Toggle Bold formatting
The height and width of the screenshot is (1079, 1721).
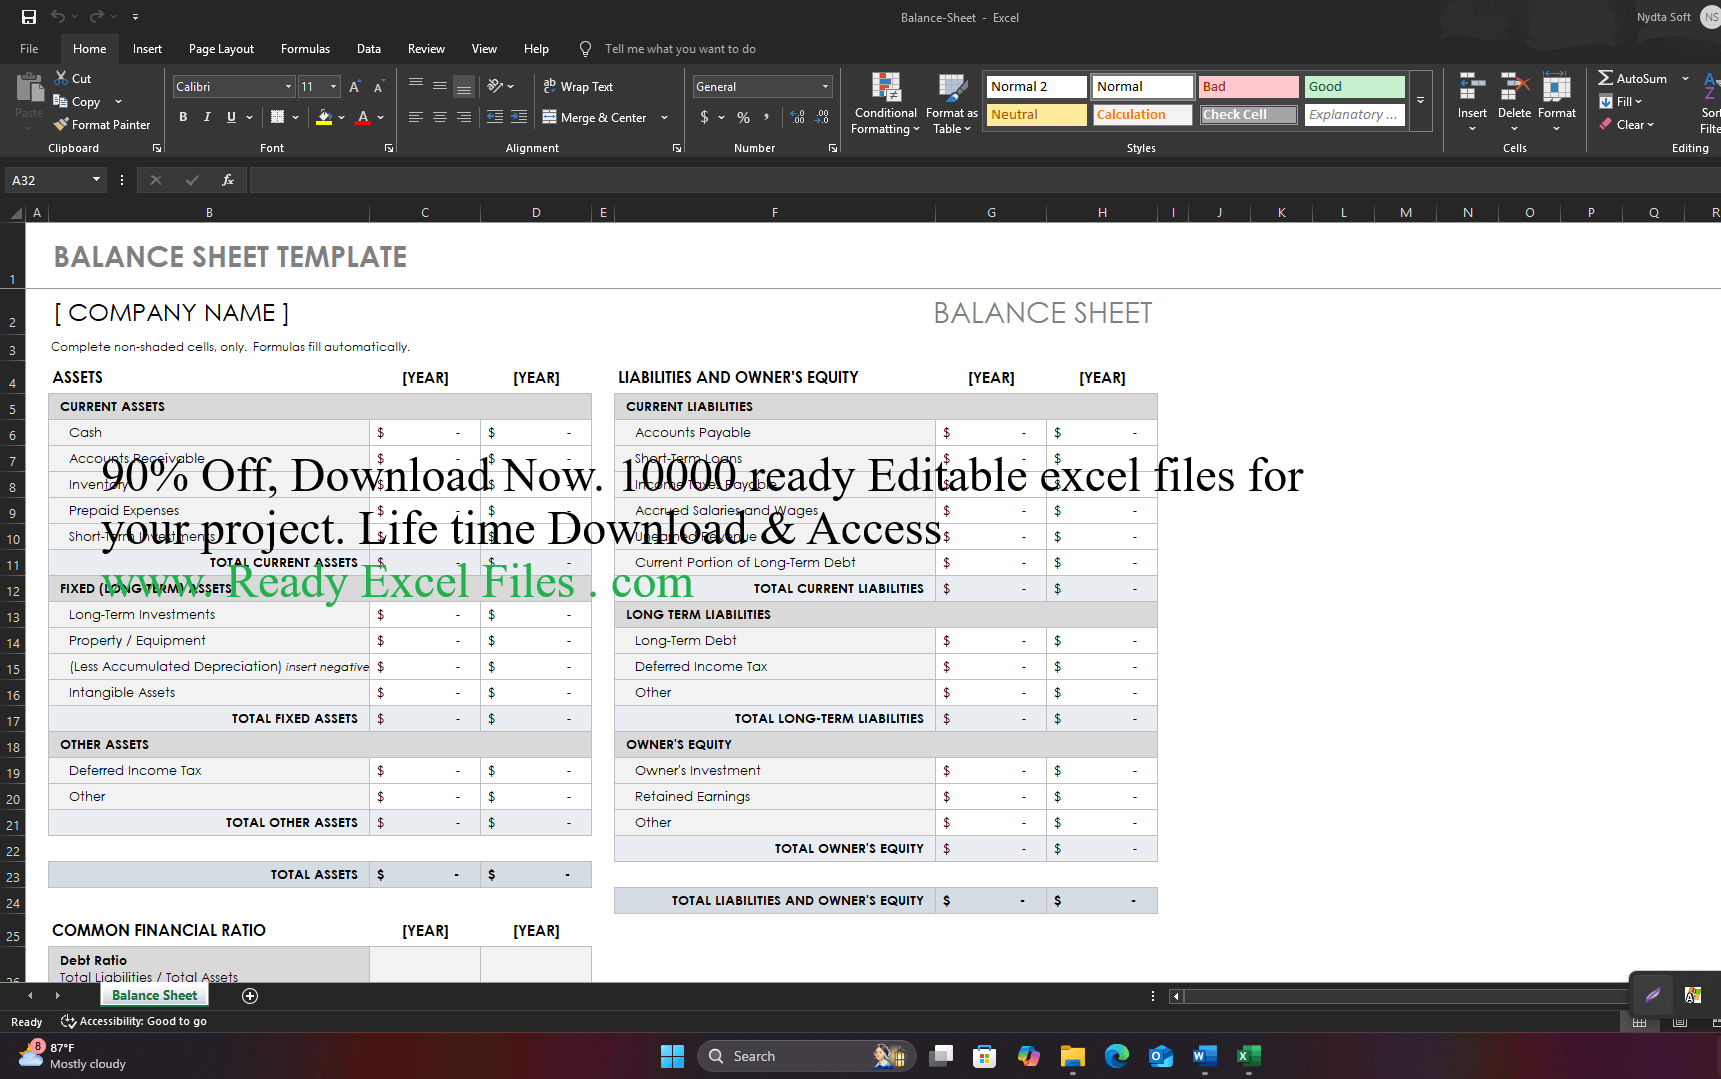pos(183,117)
